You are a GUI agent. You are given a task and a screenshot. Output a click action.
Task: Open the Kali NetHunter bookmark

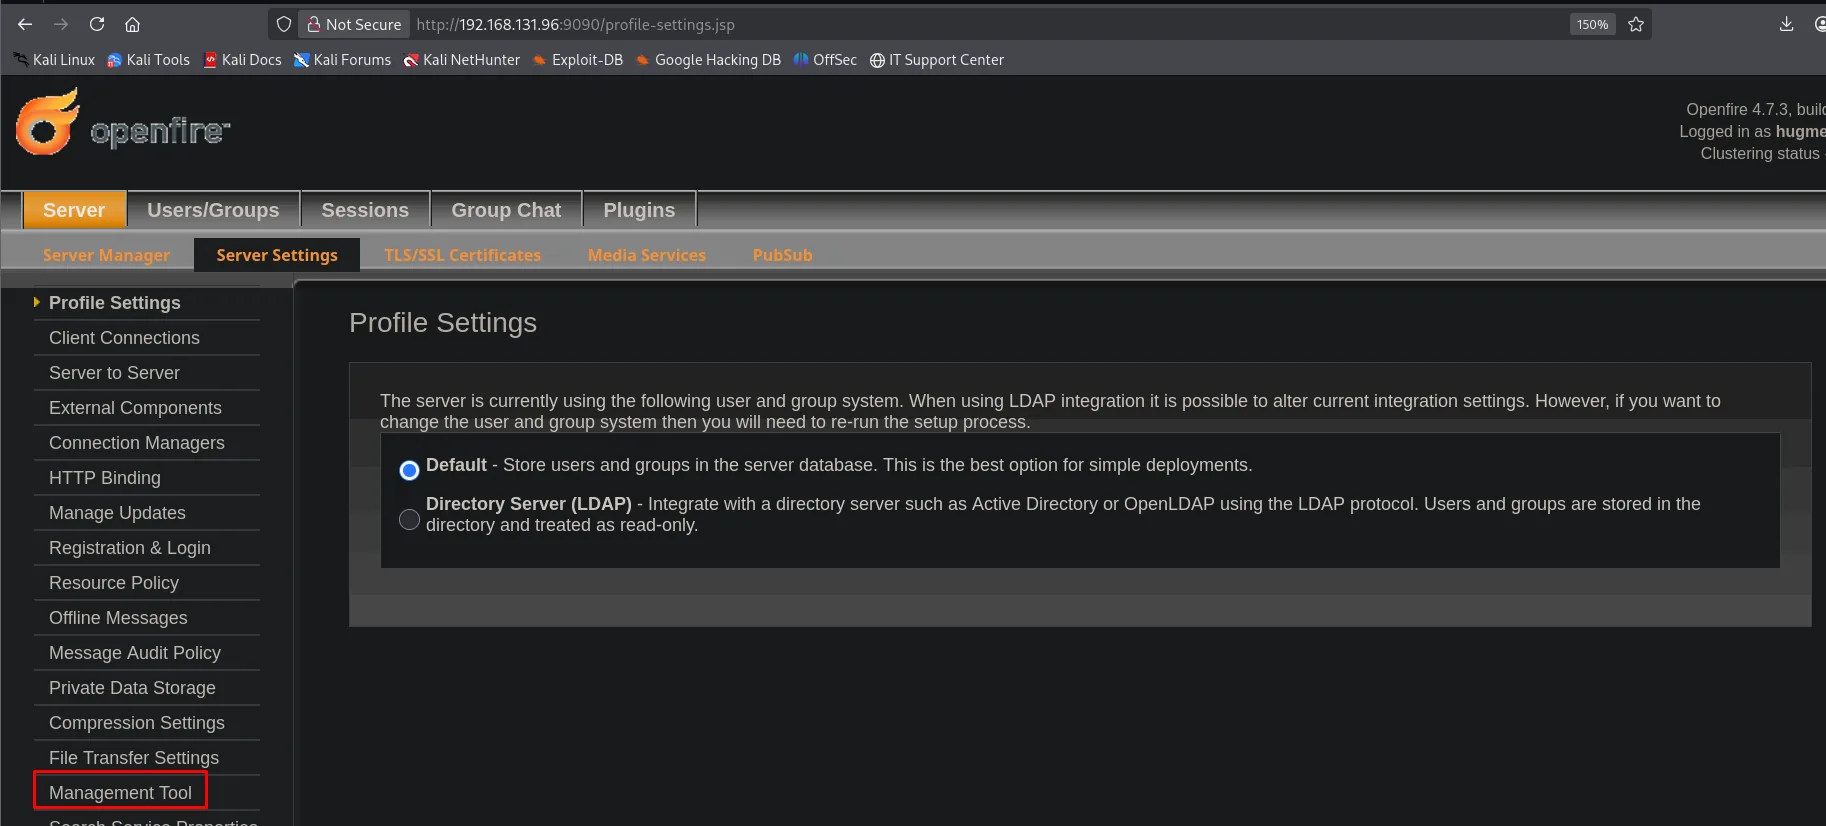click(462, 60)
